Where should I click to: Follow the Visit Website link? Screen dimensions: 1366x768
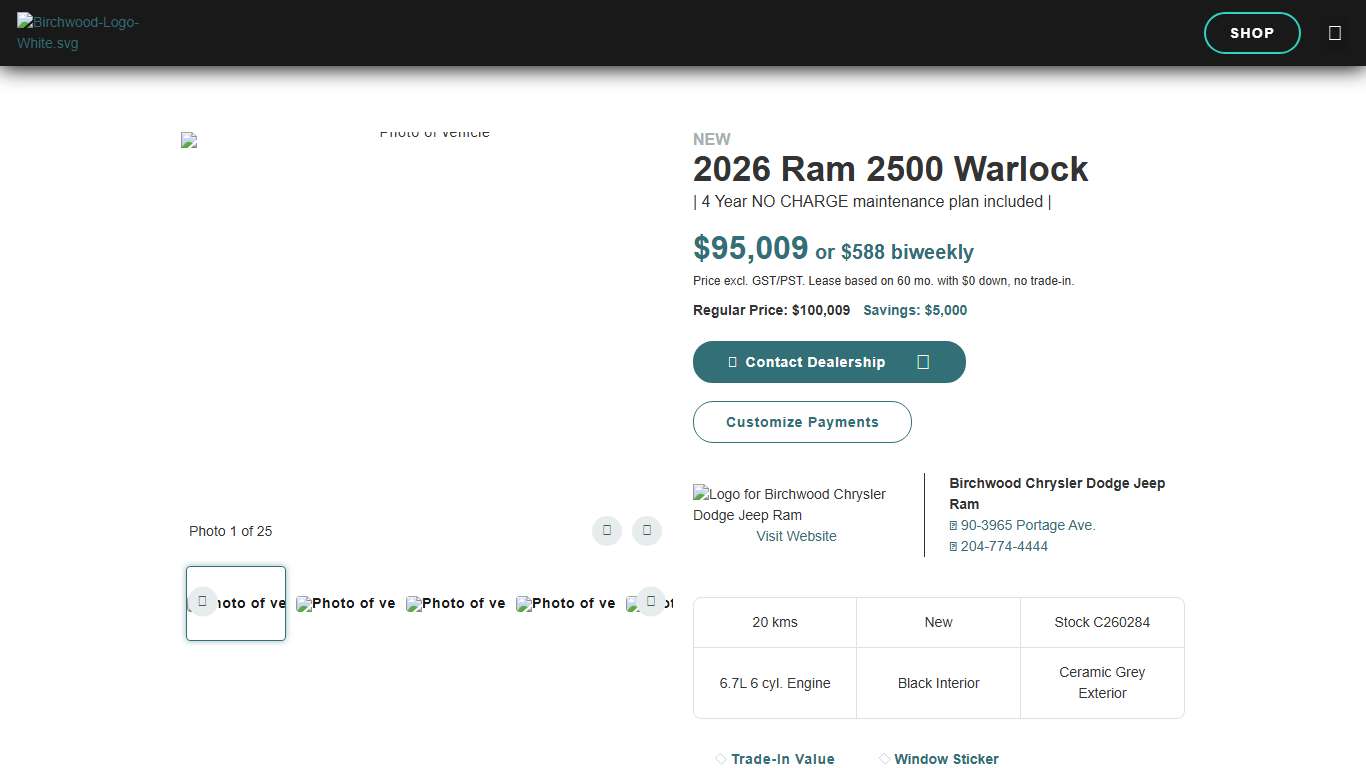796,536
